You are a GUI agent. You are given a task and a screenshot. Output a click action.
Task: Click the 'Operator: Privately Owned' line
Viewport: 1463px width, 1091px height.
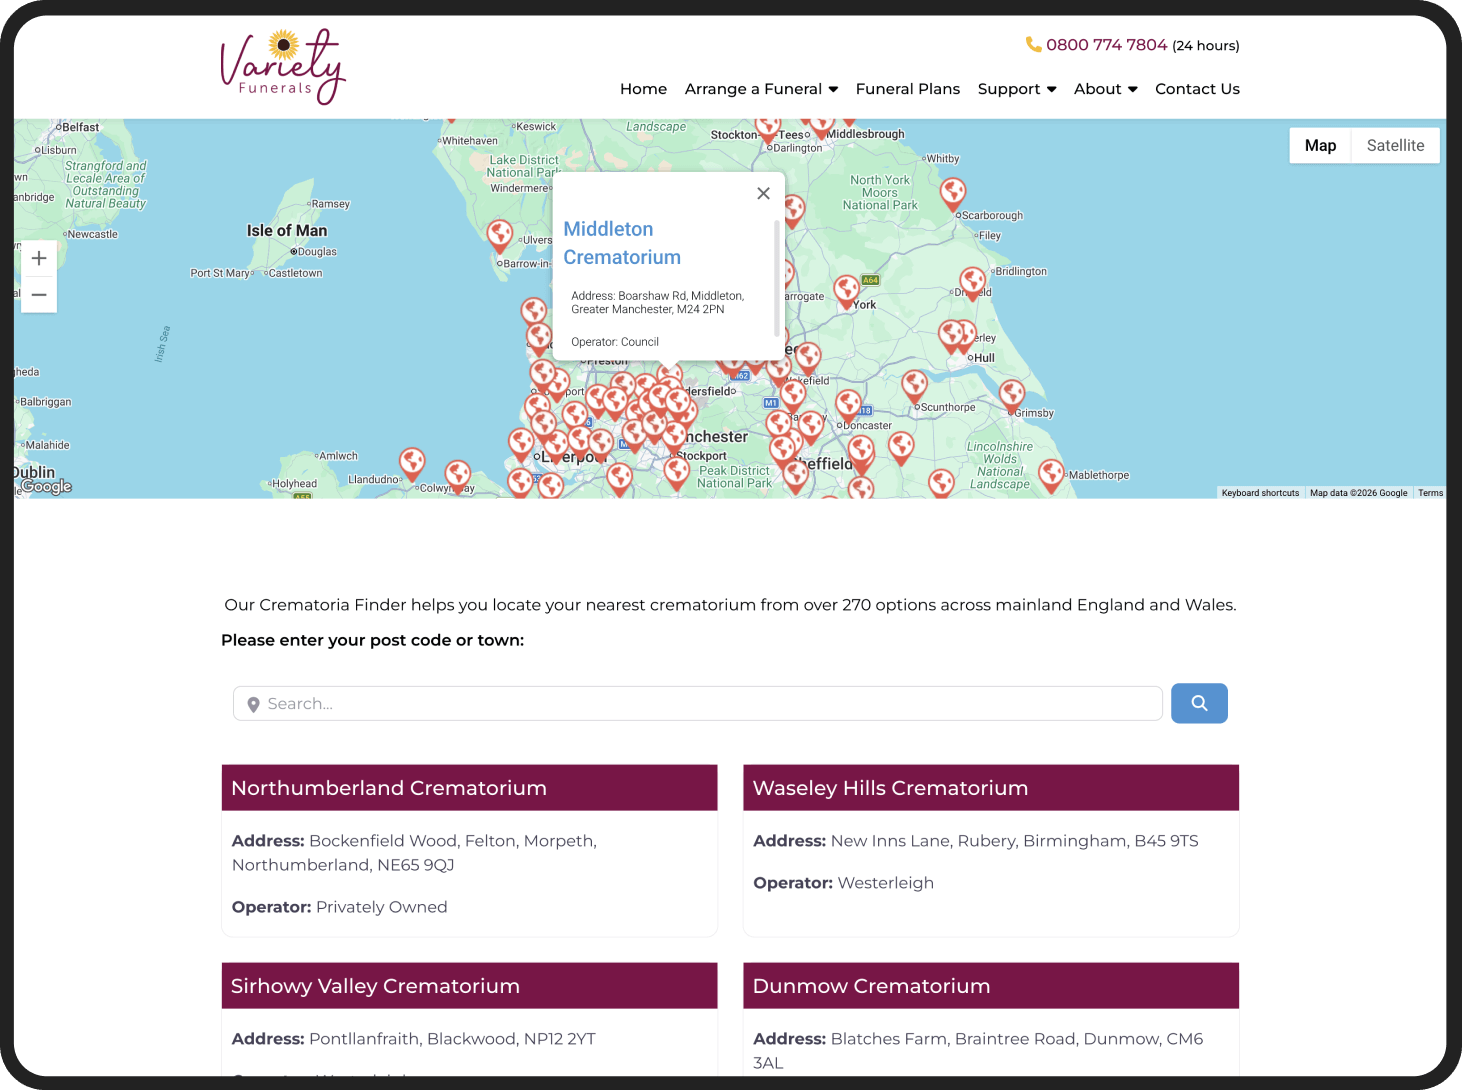coord(340,907)
